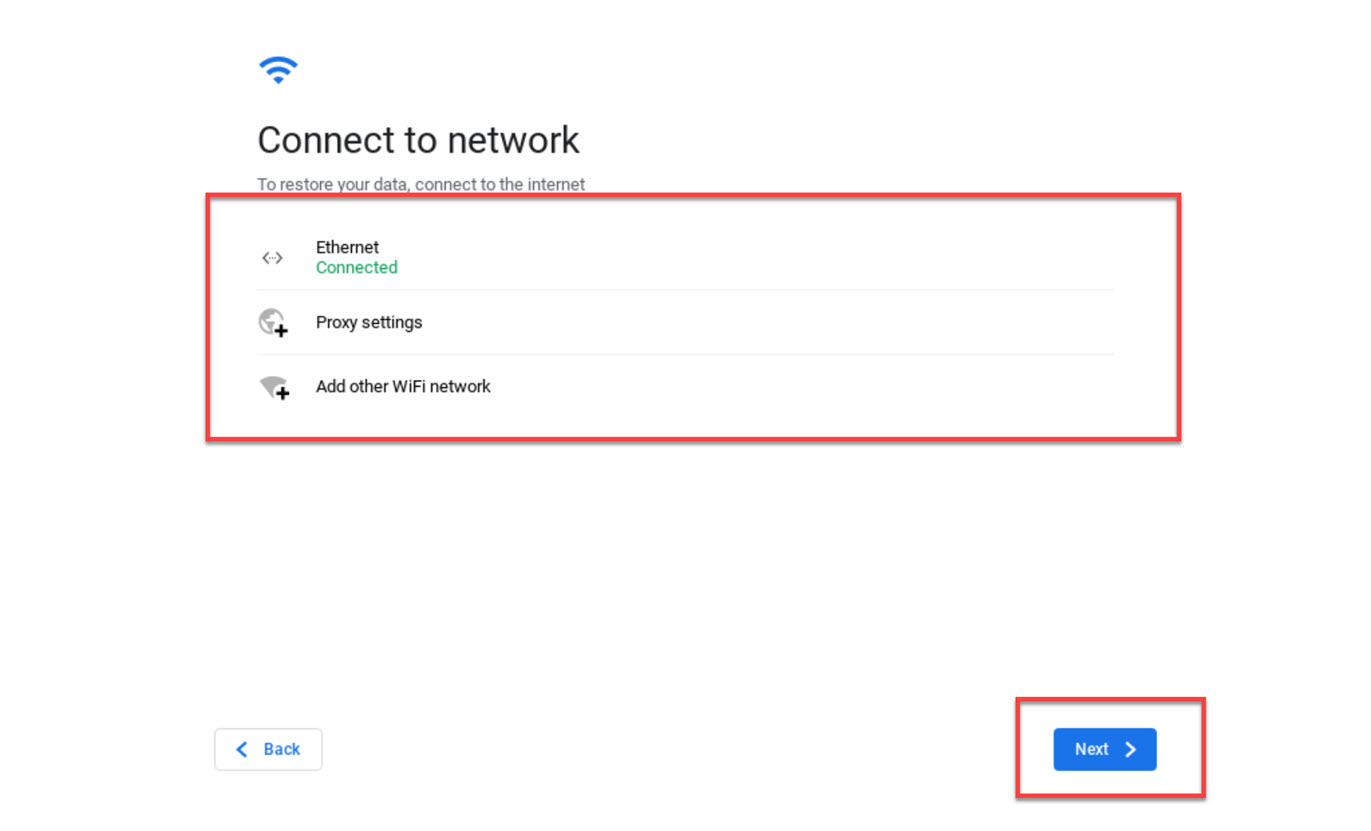
Task: Click the forward chevron inside the Next button
Action: (x=1129, y=749)
